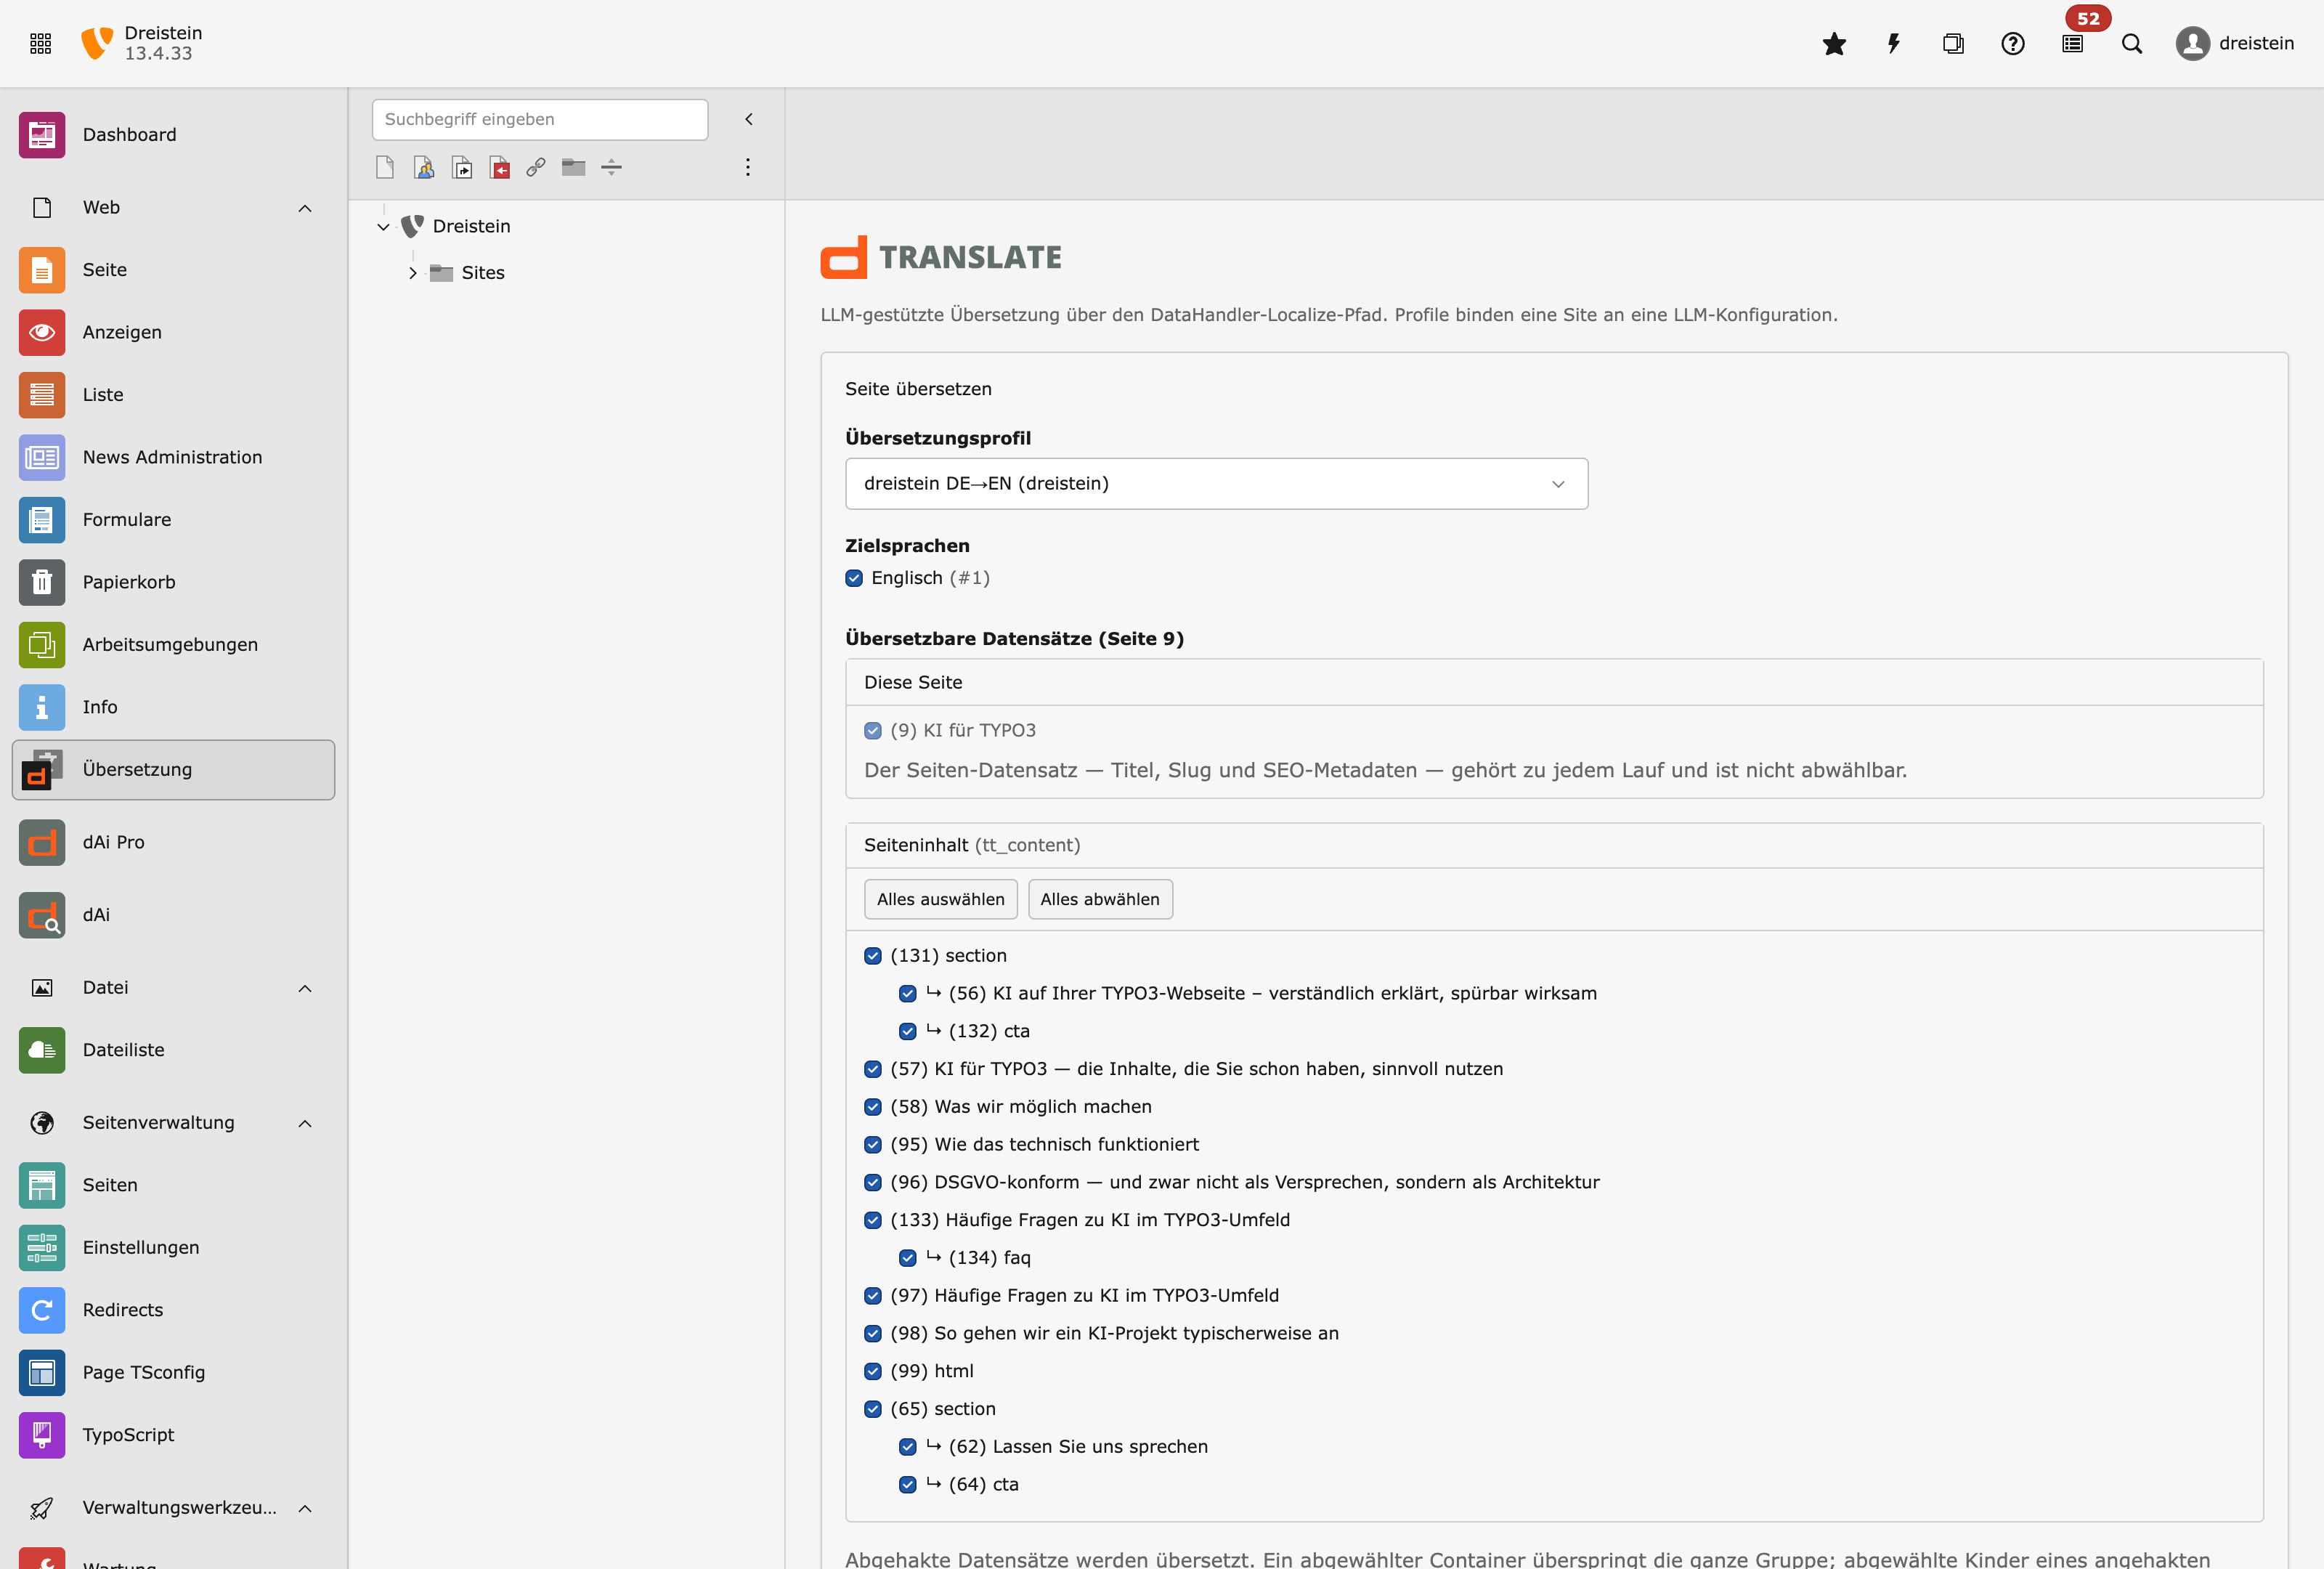
Task: Uncheck the (58) Was wir möglich machen checkbox
Action: (x=873, y=1107)
